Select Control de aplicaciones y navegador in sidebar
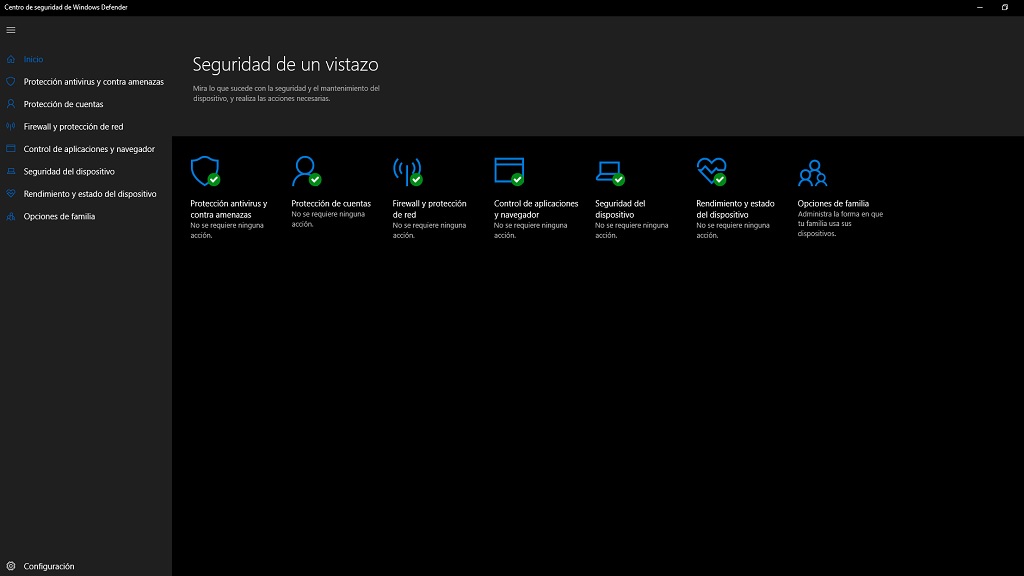The image size is (1024, 576). point(89,149)
